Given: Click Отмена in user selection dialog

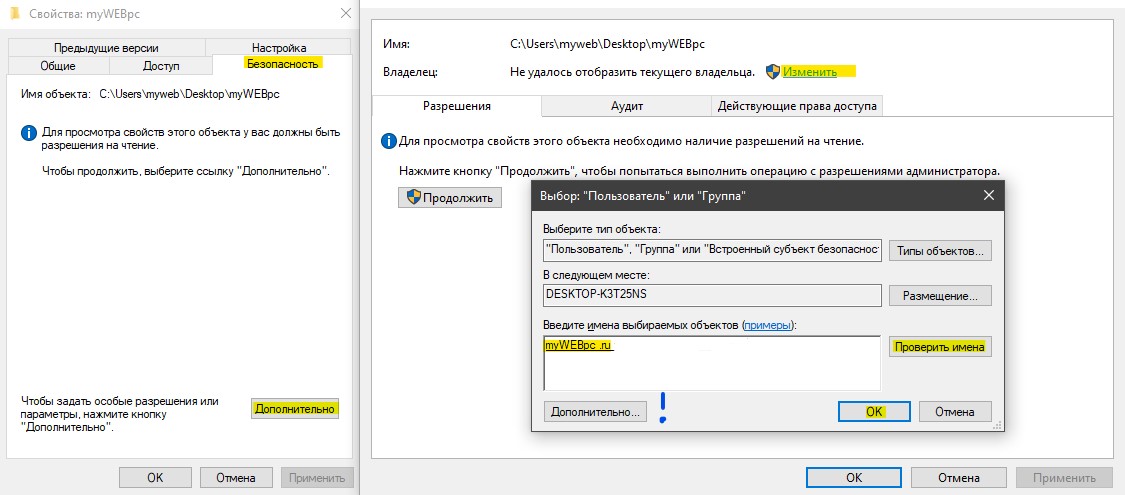Looking at the screenshot, I should 956,412.
